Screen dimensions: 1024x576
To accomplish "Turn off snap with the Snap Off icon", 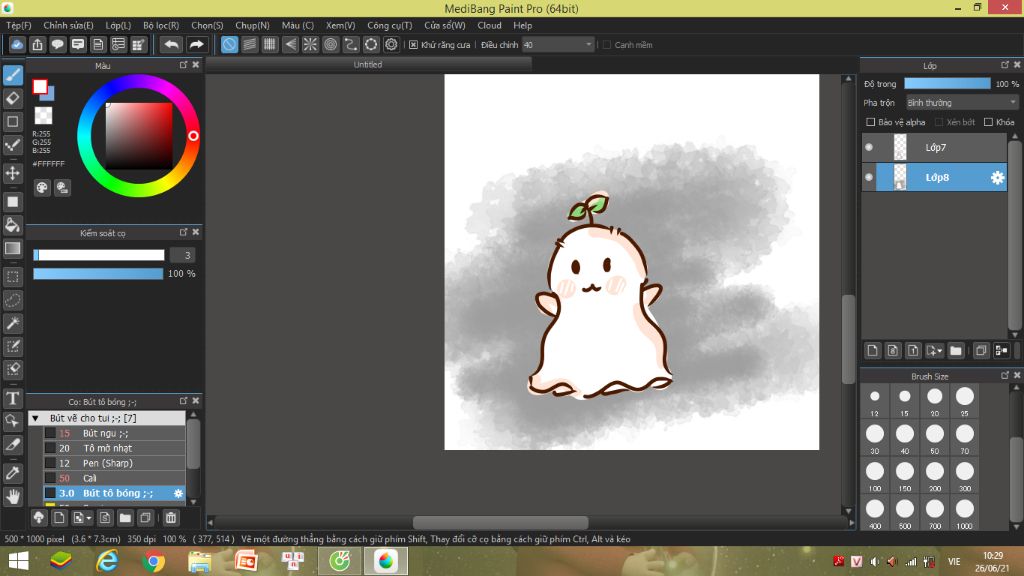I will tap(229, 44).
